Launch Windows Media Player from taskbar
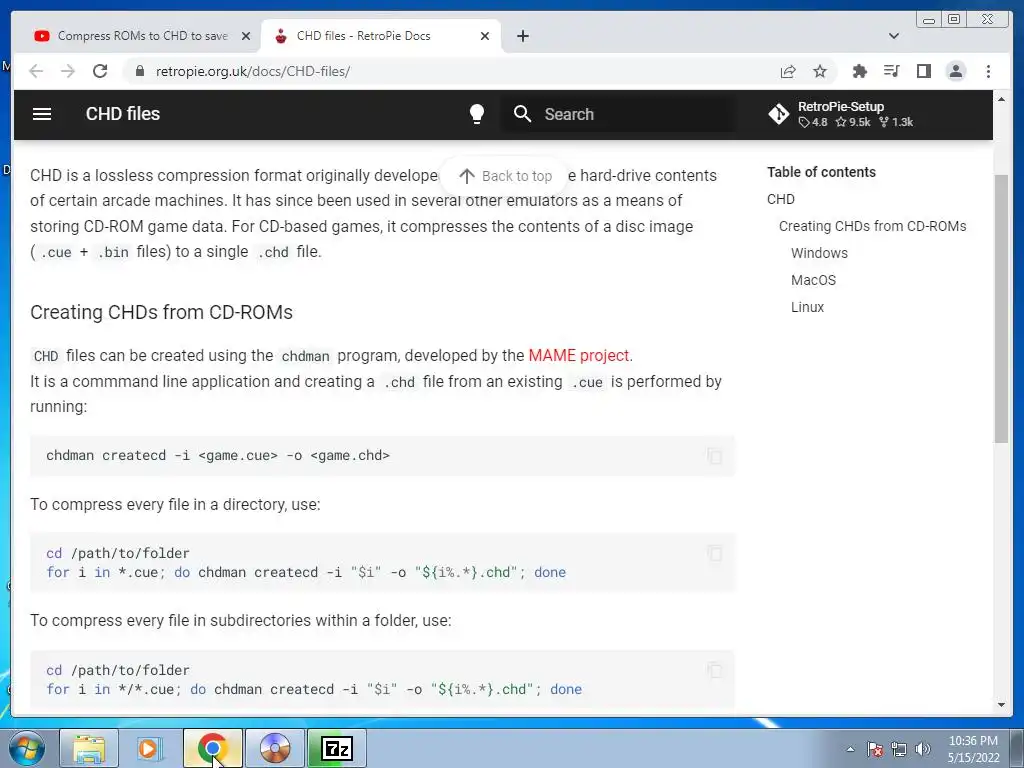 [150, 748]
